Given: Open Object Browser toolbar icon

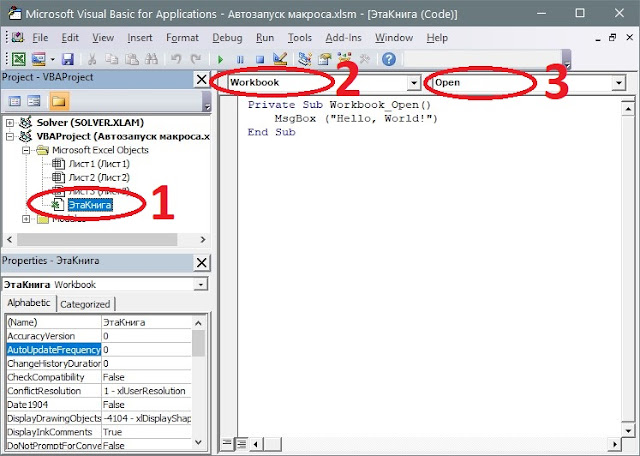Looking at the screenshot, I should tap(344, 57).
